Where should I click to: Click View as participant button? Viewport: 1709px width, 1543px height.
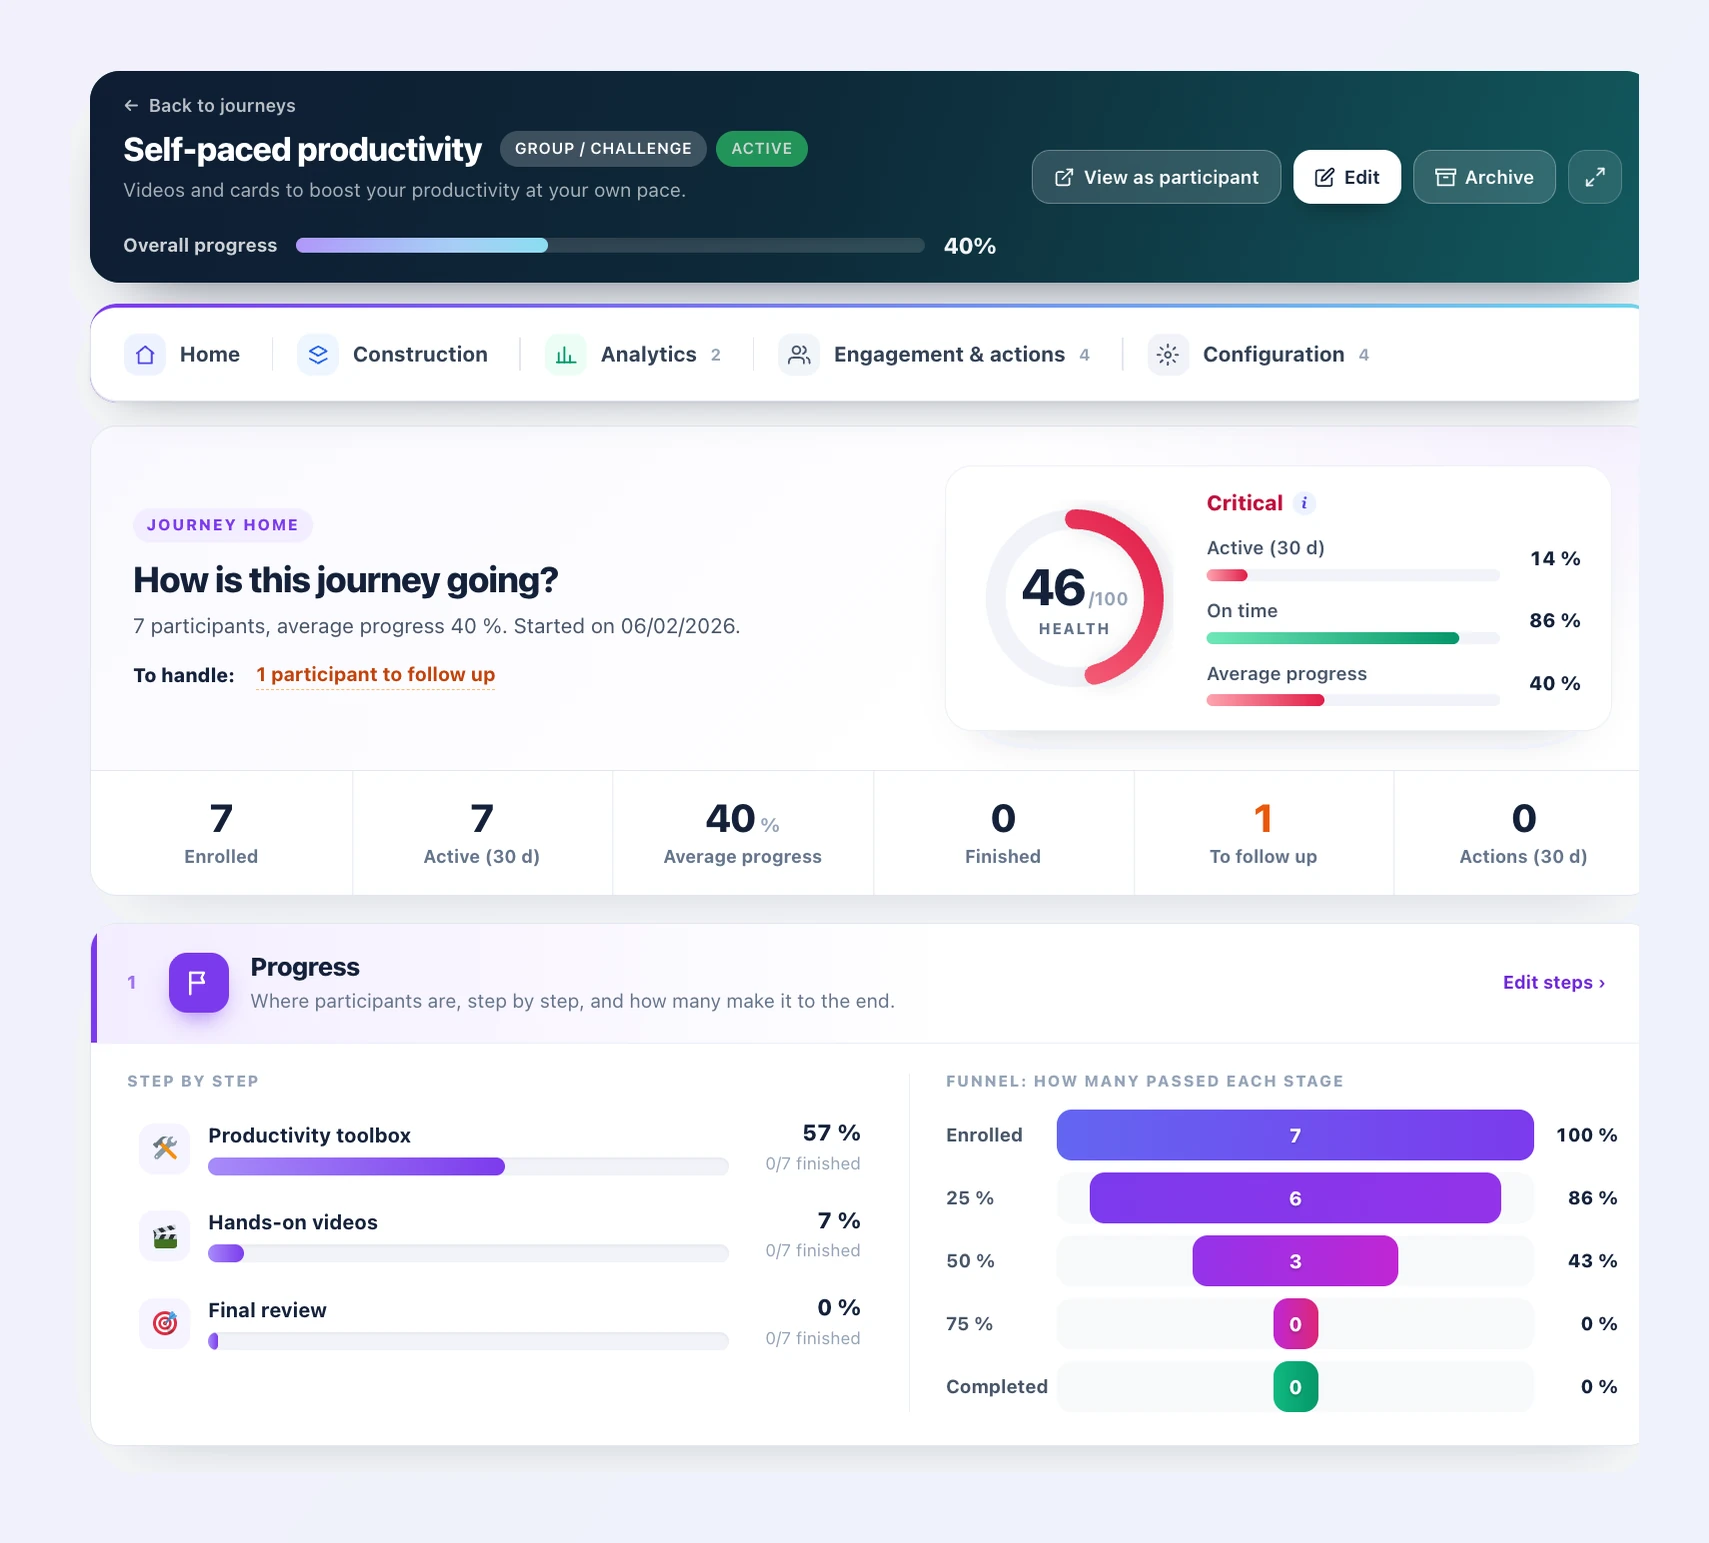[1156, 177]
